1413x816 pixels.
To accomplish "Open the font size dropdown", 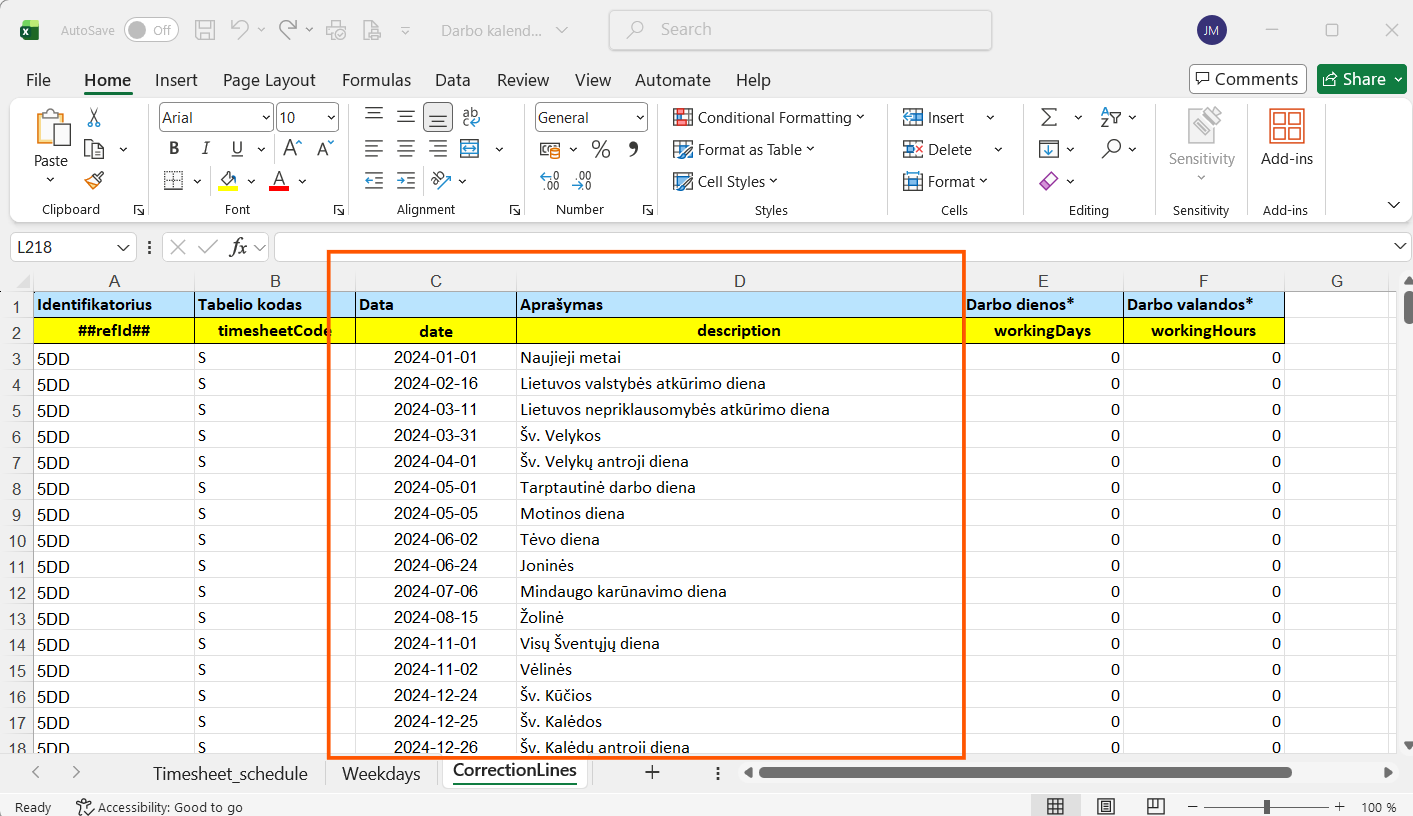I will tap(331, 118).
